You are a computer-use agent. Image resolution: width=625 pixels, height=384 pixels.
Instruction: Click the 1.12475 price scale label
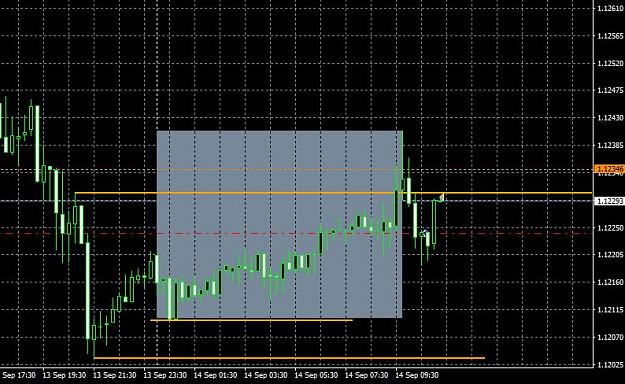point(610,91)
